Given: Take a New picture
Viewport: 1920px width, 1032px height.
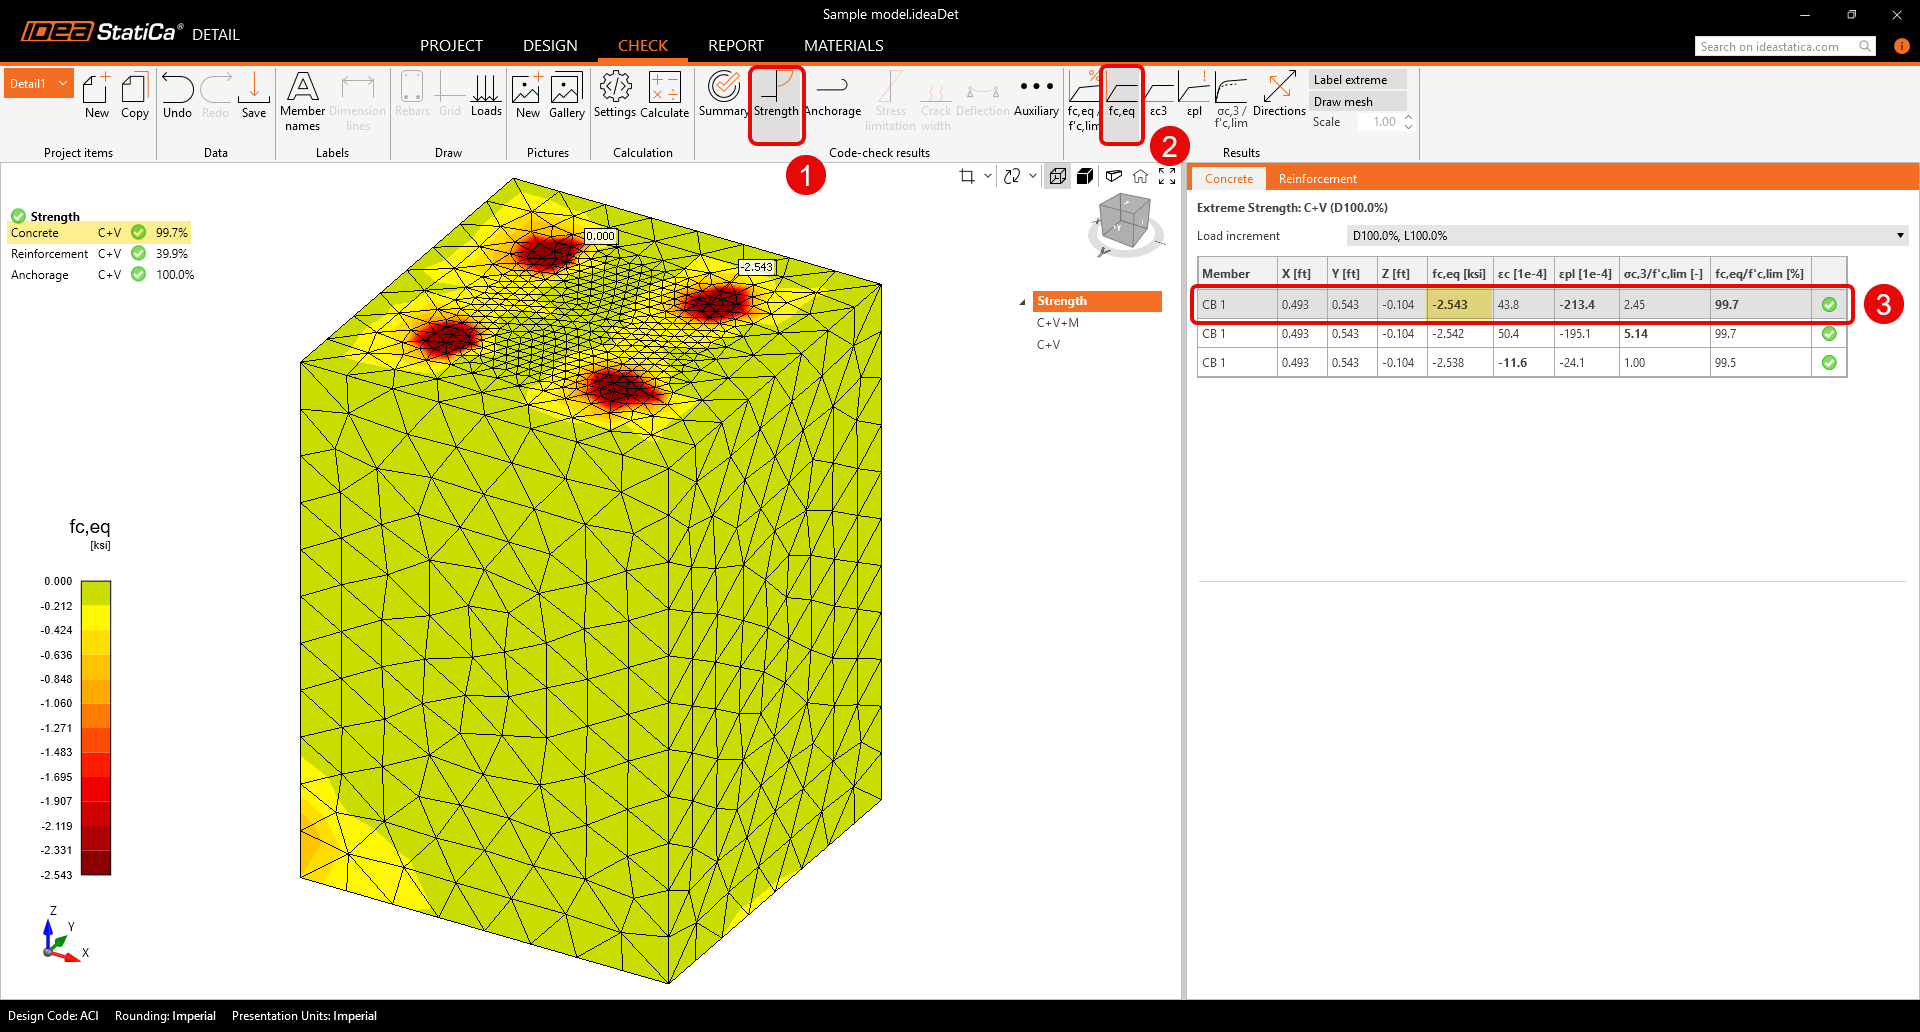Looking at the screenshot, I should [527, 96].
